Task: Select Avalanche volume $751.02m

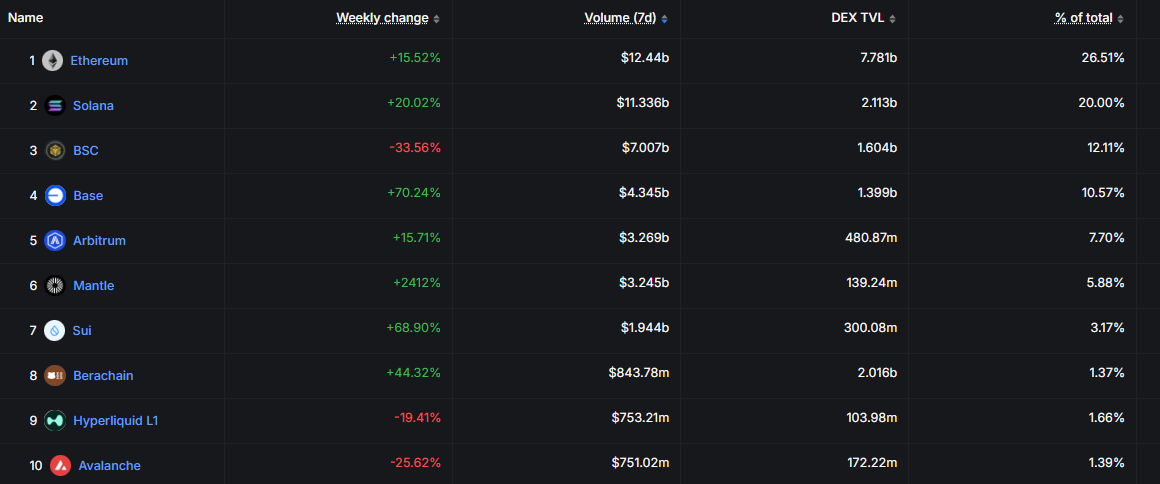Action: click(x=641, y=463)
